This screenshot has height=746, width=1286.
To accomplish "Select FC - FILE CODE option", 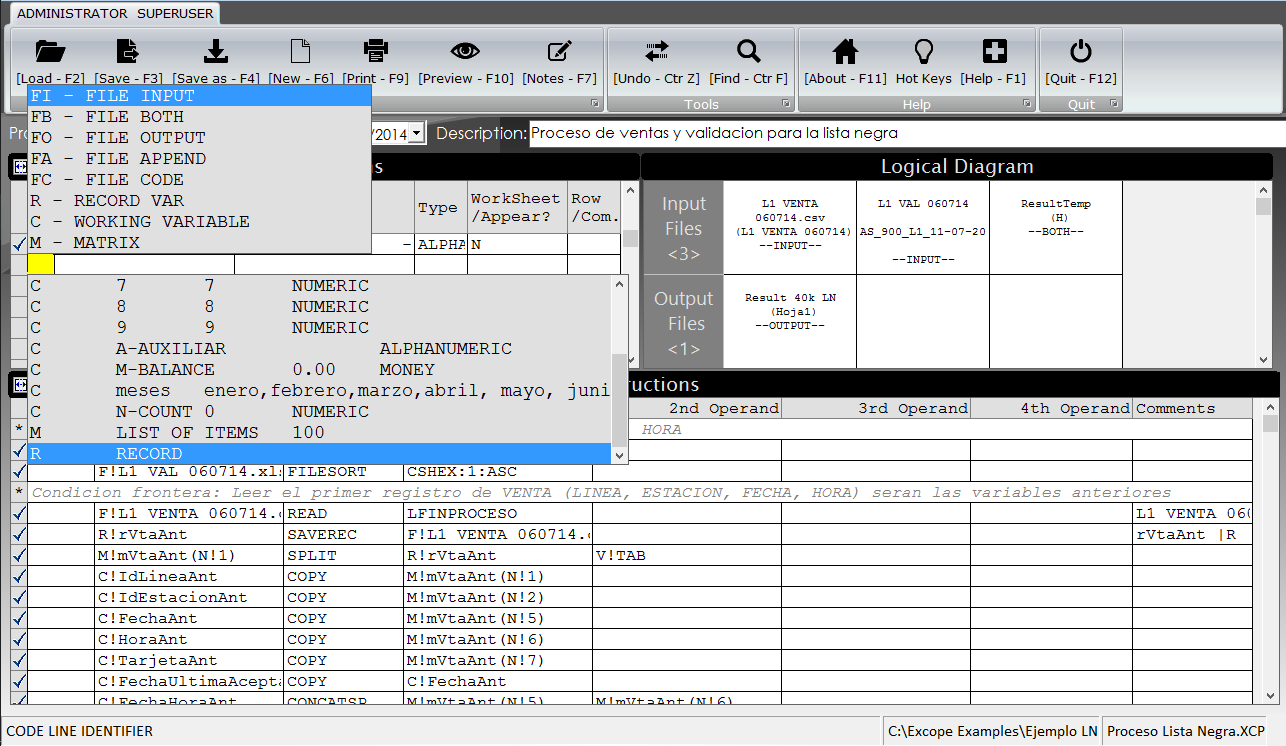I will [x=199, y=180].
